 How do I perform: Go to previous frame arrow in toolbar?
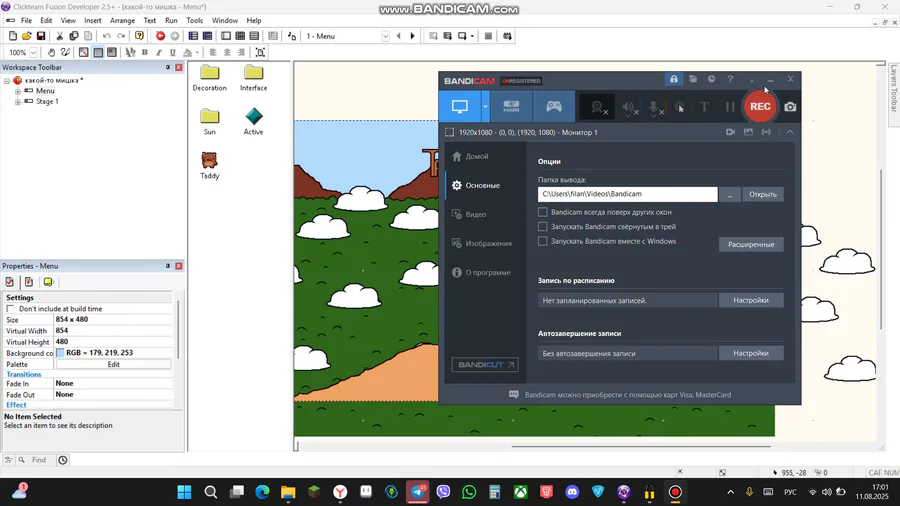(x=398, y=36)
